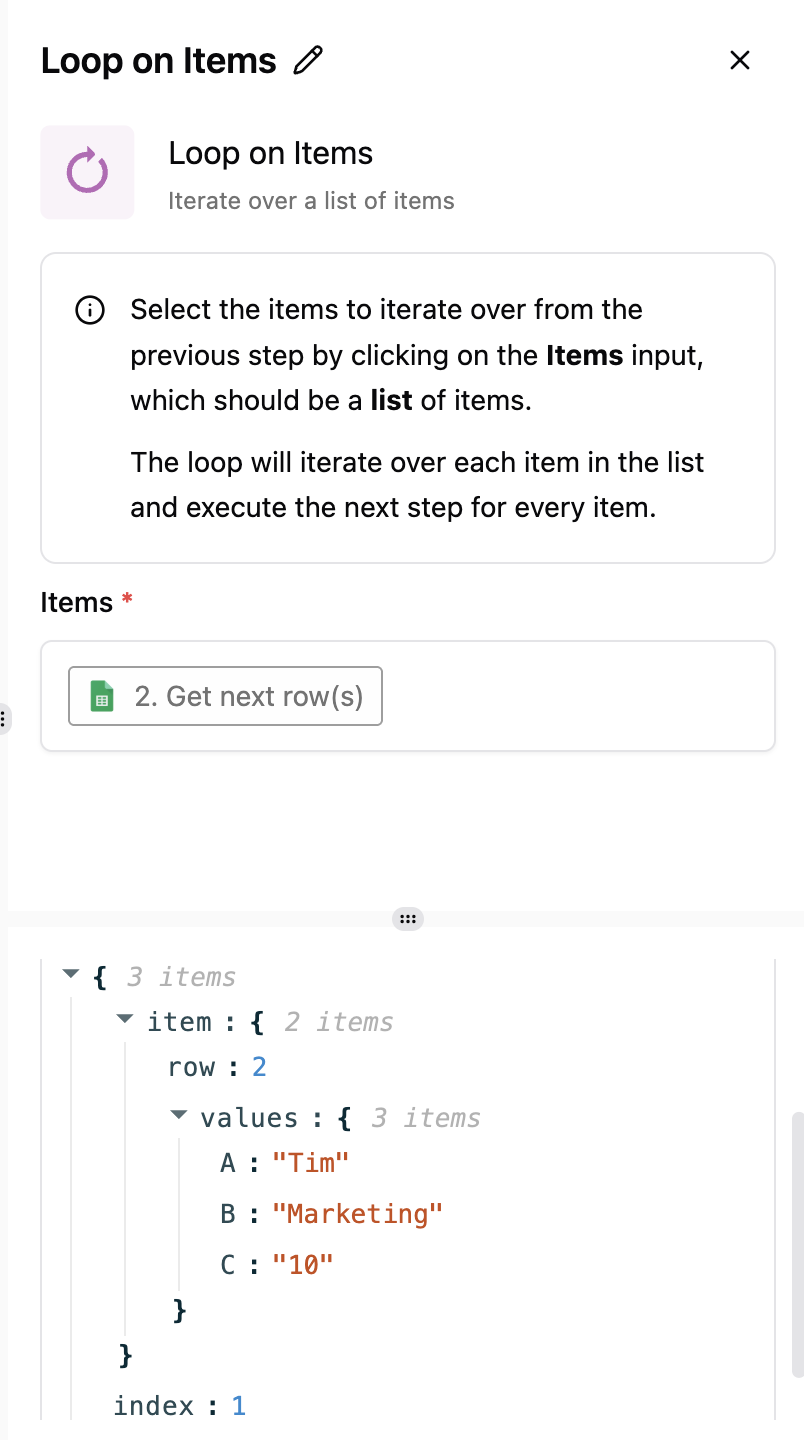804x1440 pixels.
Task: Collapse the 'item' node triangle
Action: point(124,1018)
